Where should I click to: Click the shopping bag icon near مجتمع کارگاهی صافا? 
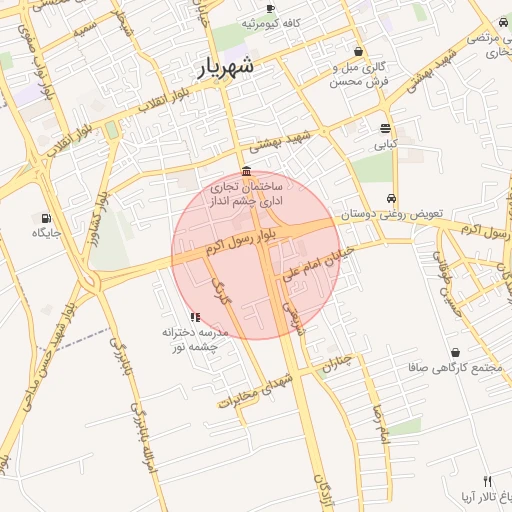[455, 352]
